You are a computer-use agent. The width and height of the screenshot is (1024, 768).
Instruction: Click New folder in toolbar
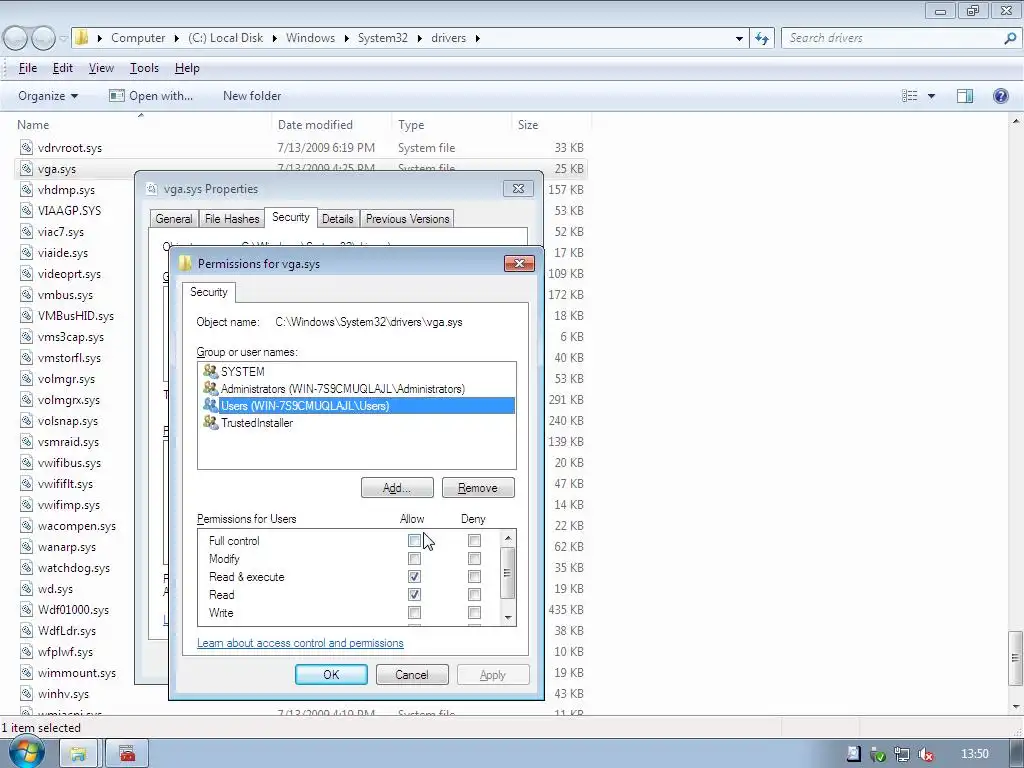click(x=252, y=96)
